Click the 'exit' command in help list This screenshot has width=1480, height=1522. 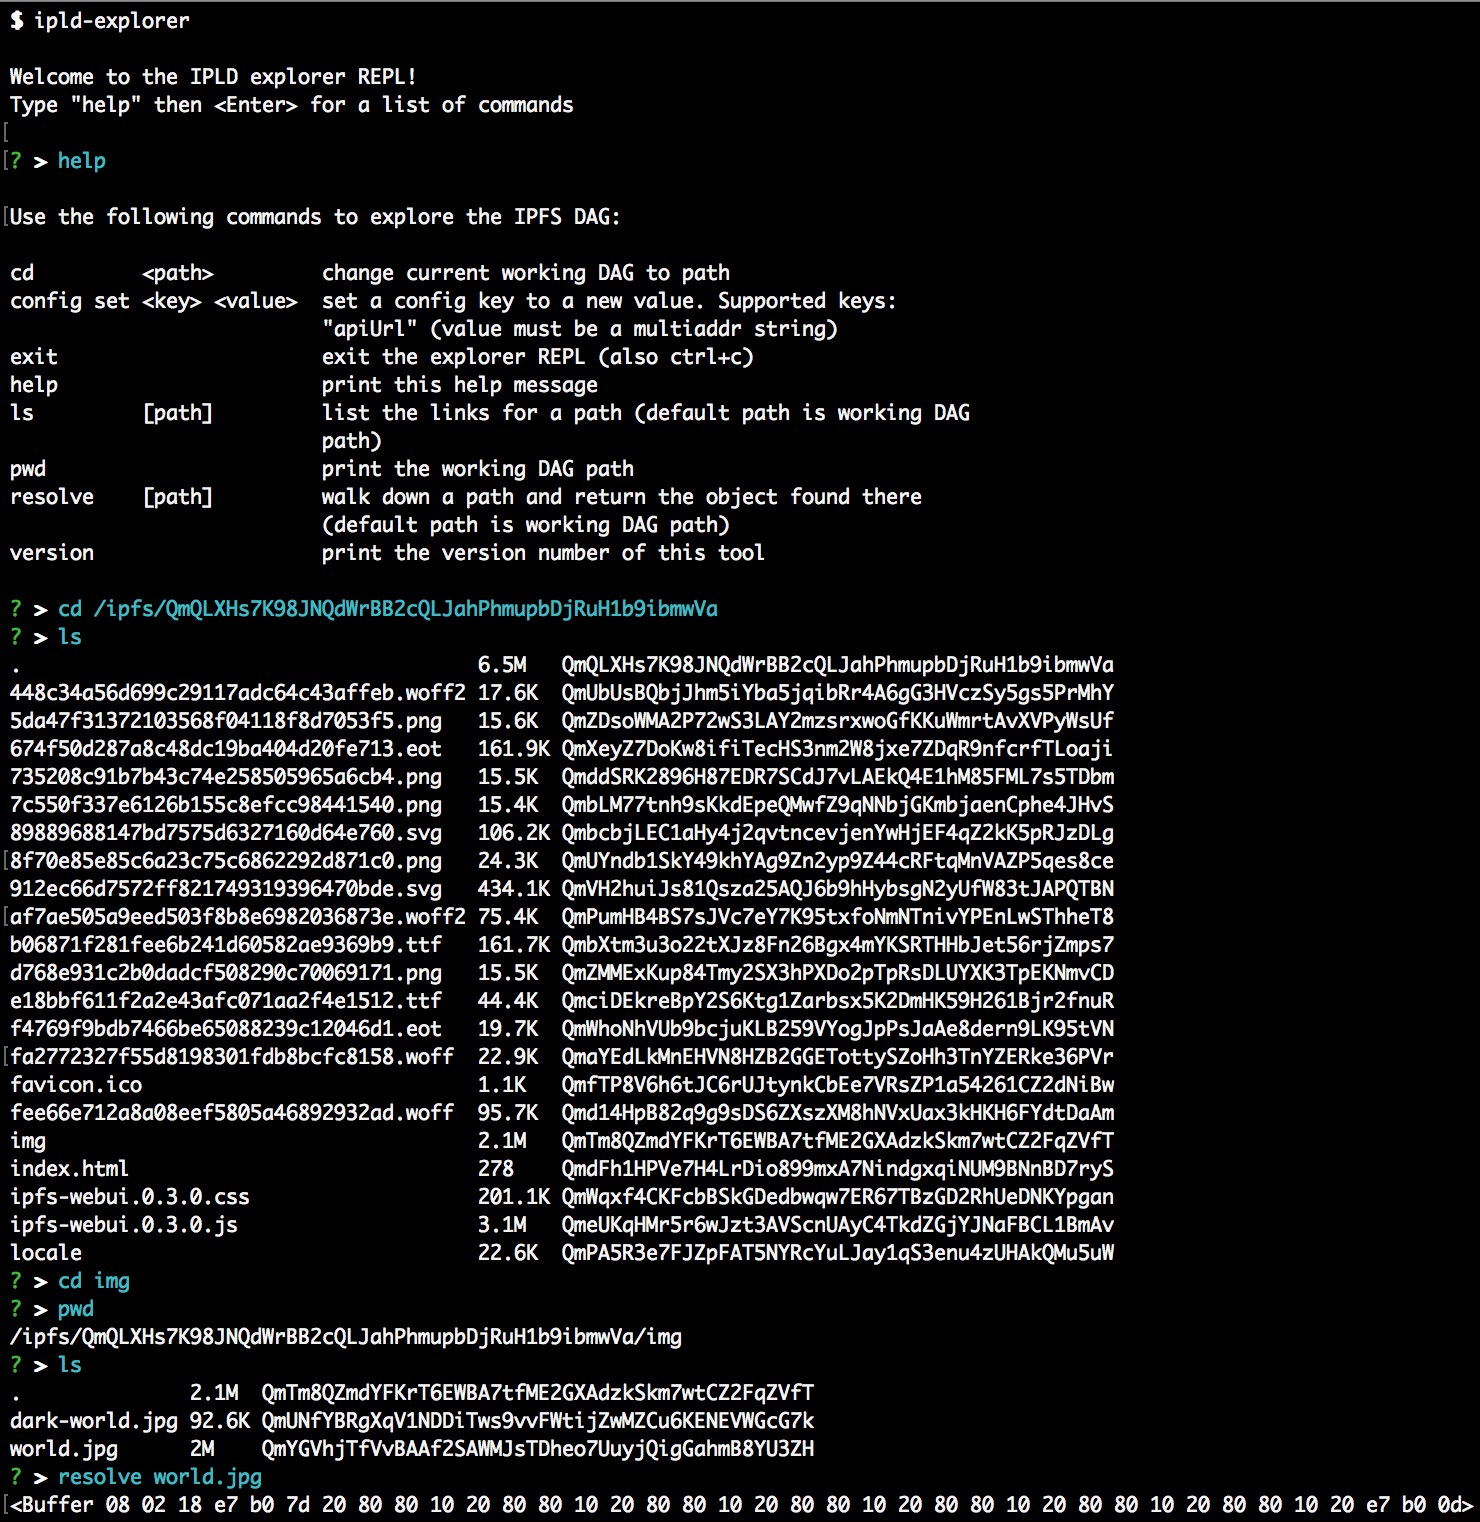(34, 357)
